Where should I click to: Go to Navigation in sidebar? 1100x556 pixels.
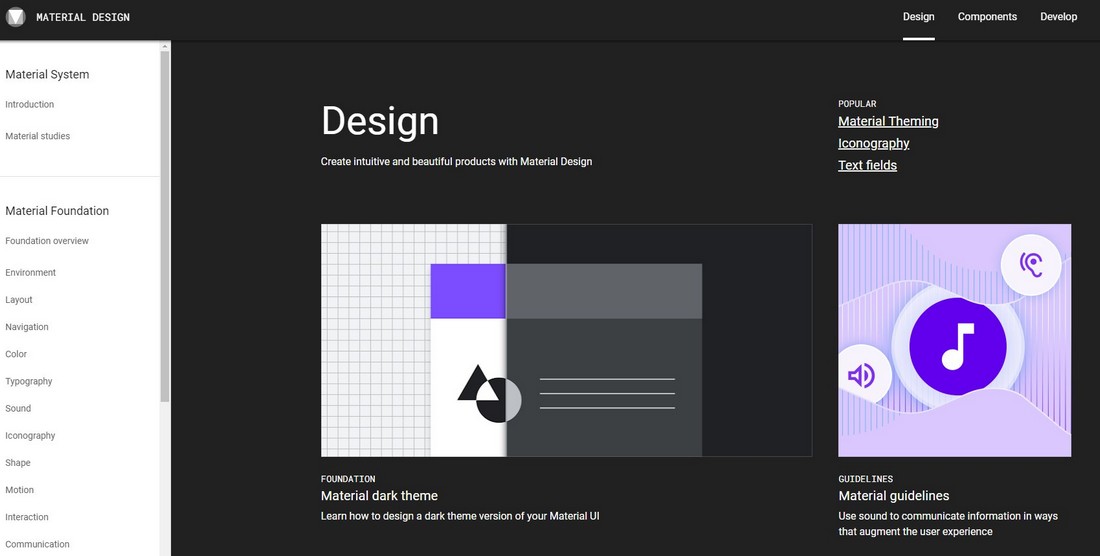(27, 327)
